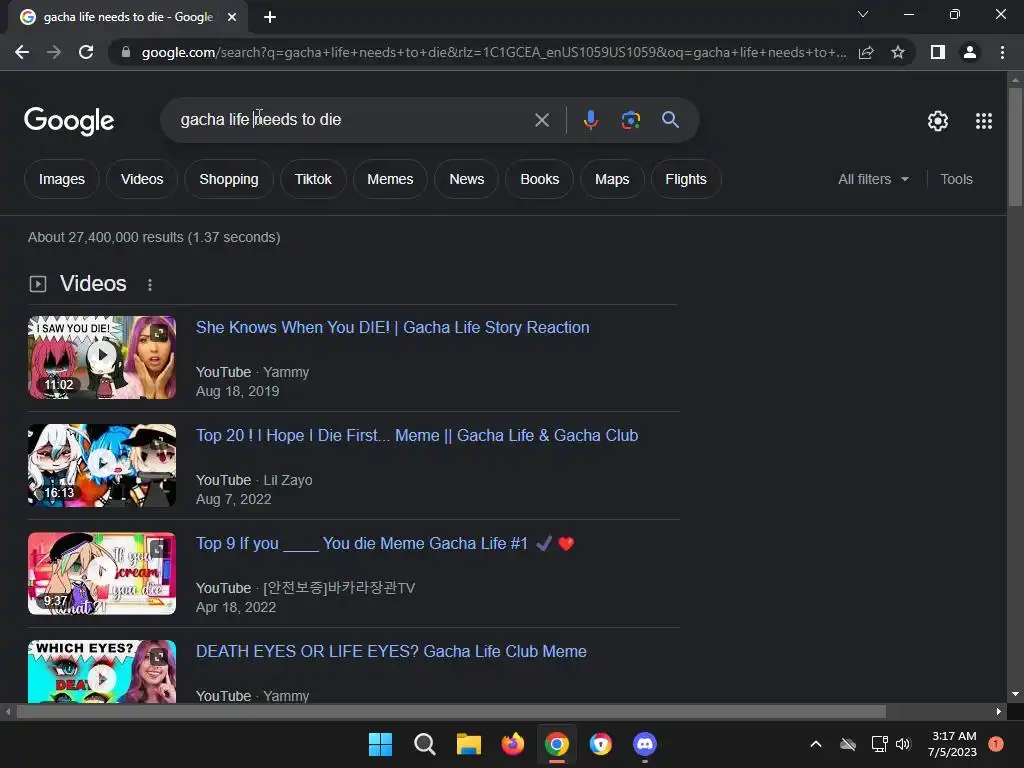
Task: Click the vertical scrollbar down arrow
Action: (1015, 694)
